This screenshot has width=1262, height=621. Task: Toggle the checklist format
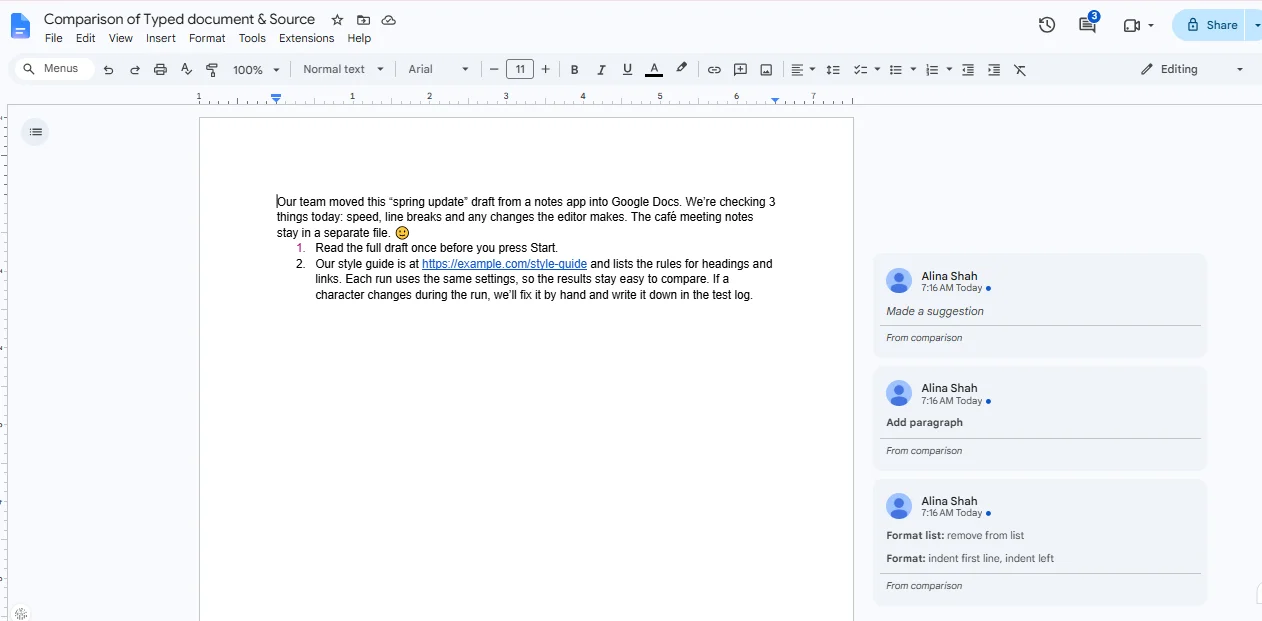click(860, 70)
